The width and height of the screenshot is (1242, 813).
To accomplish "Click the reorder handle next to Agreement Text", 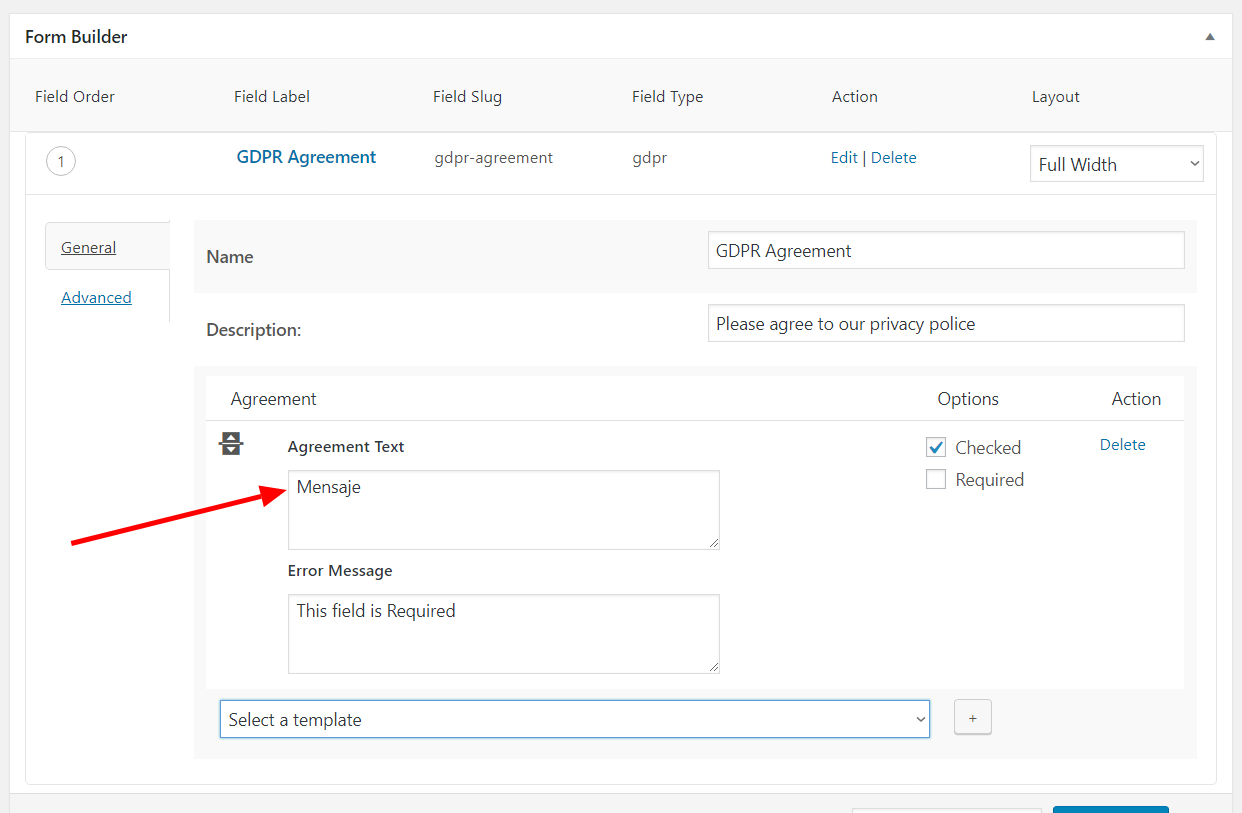I will point(231,443).
